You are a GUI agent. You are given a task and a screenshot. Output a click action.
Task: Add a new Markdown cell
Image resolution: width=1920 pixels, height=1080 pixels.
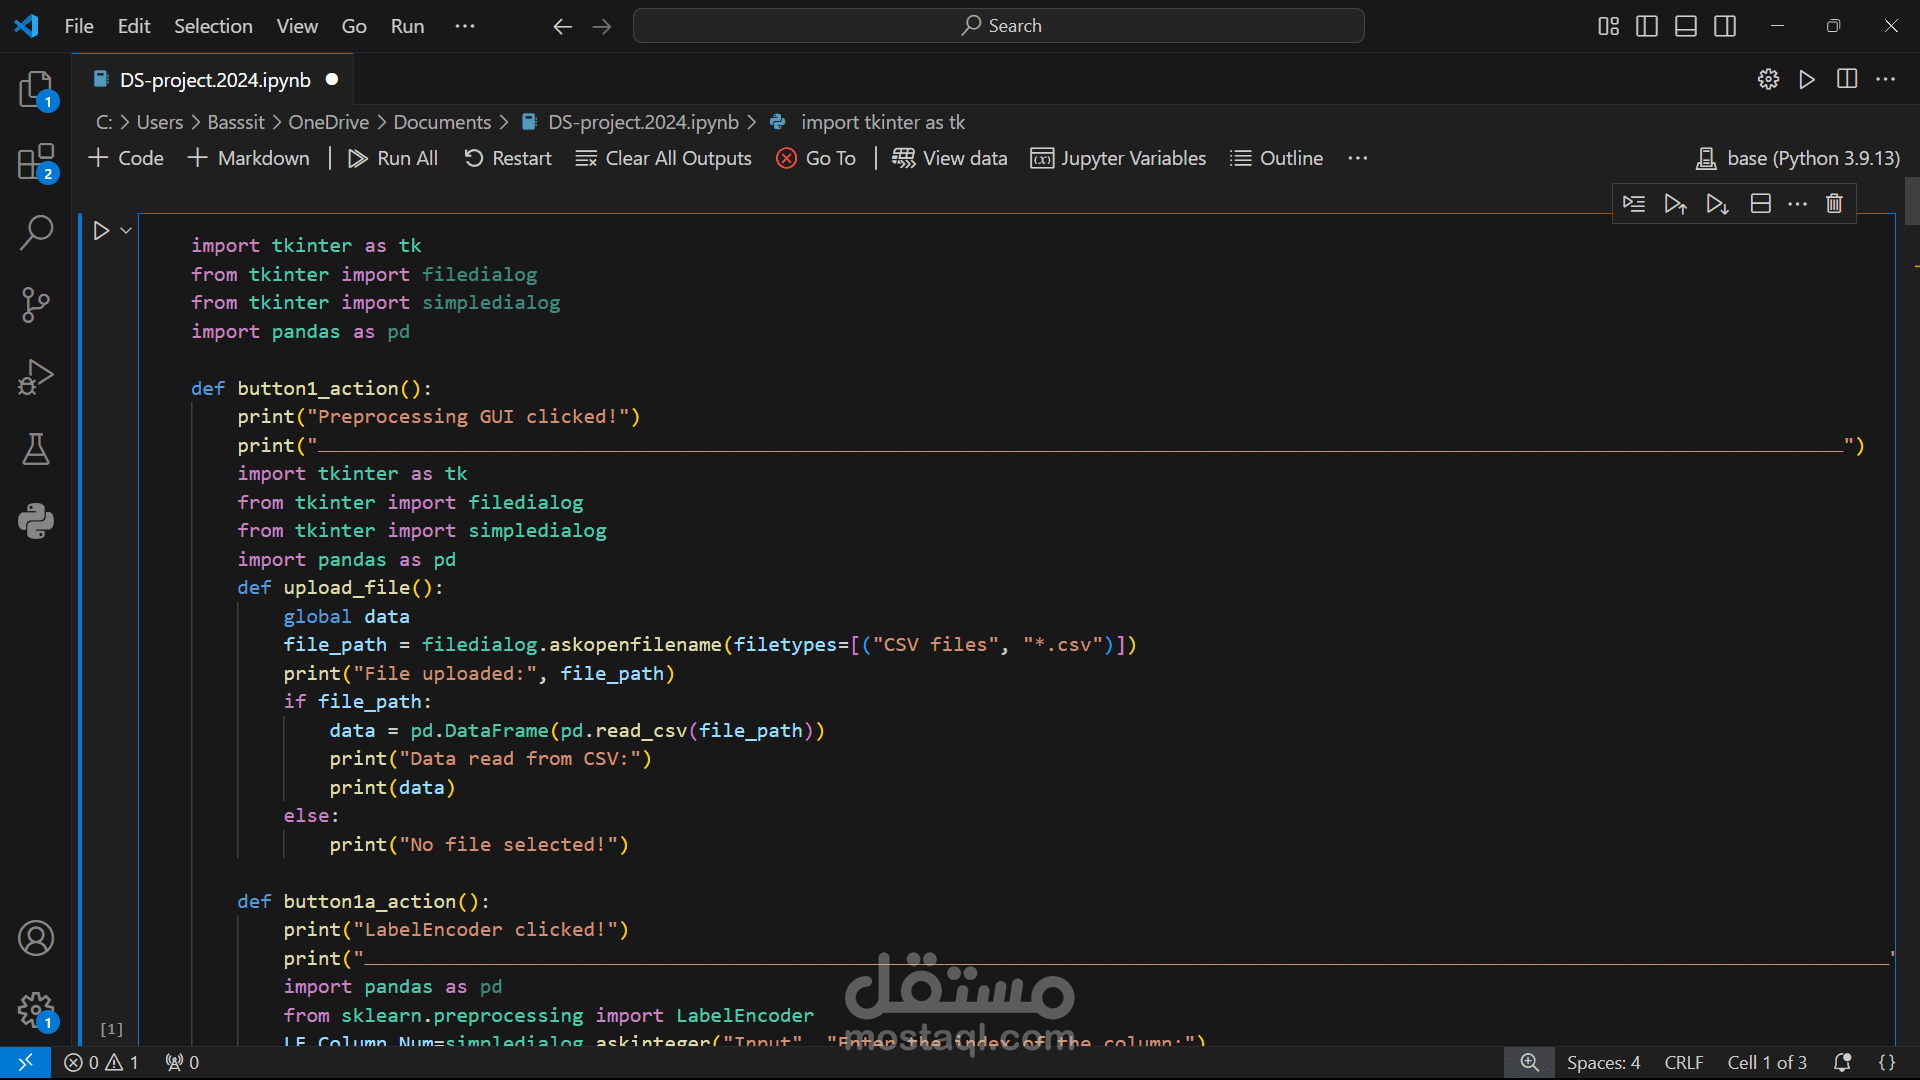click(249, 158)
